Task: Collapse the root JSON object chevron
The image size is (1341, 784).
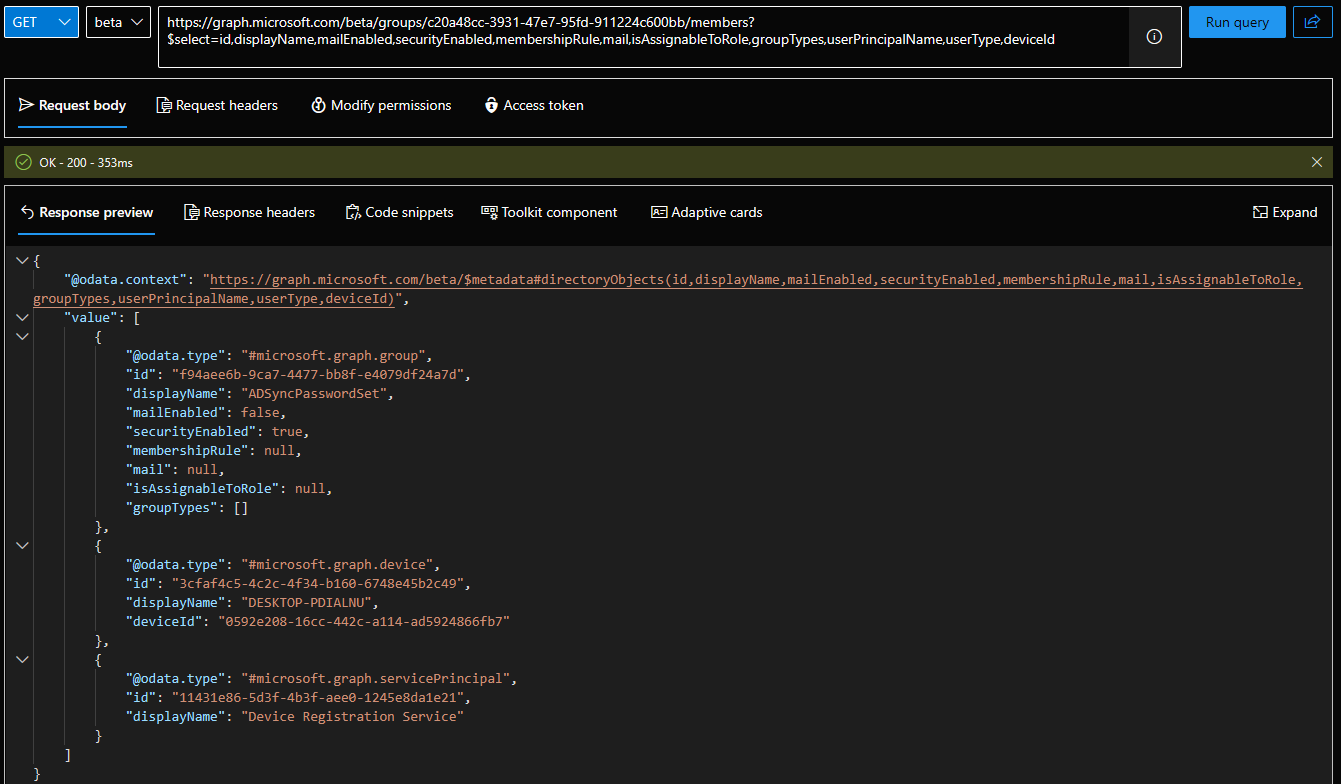Action: coord(22,261)
